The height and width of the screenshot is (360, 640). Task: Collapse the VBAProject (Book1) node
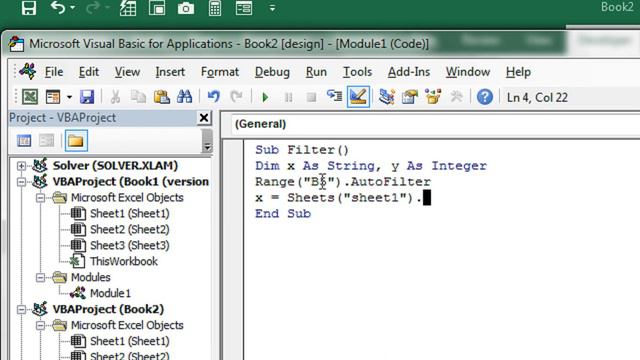coord(21,182)
